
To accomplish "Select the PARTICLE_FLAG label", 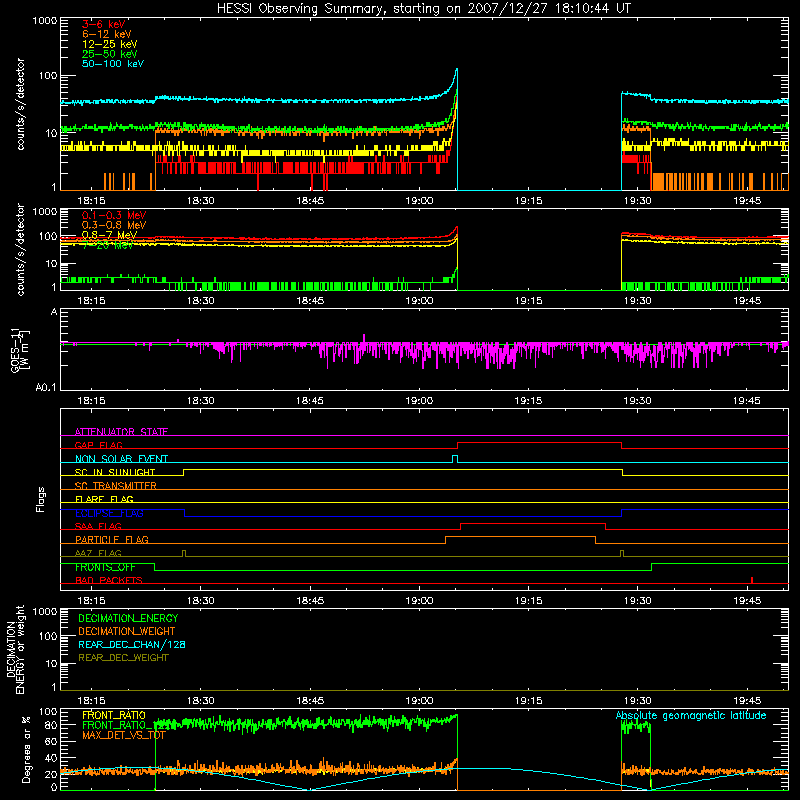I will [112, 539].
